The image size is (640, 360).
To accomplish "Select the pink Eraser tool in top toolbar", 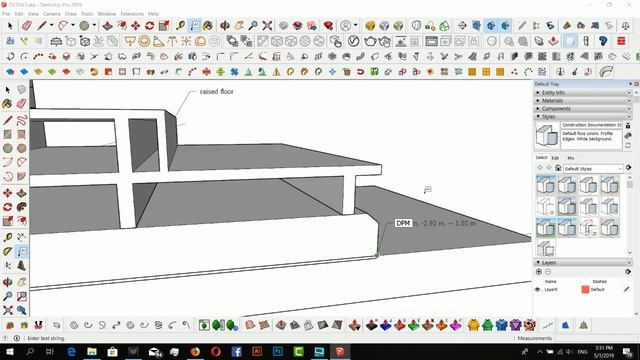I will (x=27, y=26).
